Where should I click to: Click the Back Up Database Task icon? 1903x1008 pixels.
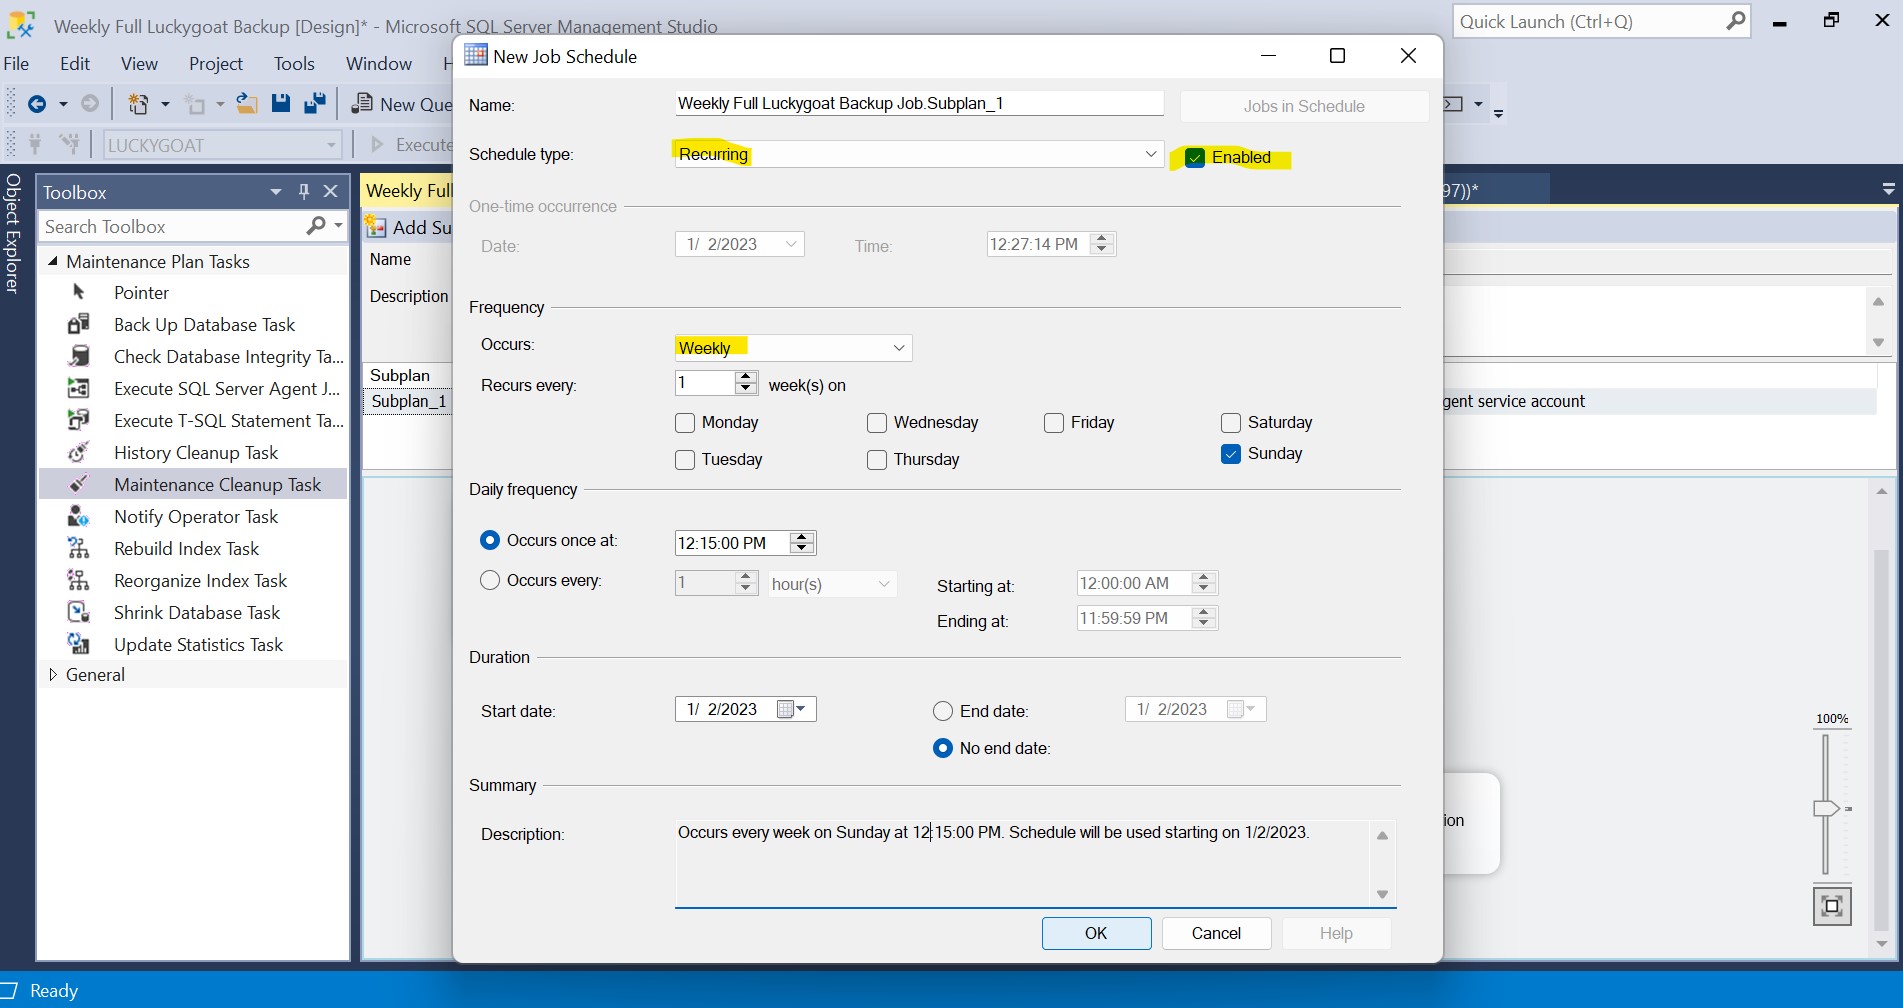pos(78,325)
